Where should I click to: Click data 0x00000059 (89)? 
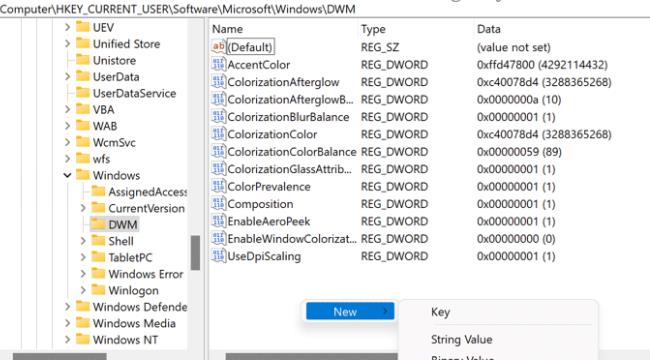pos(519,152)
